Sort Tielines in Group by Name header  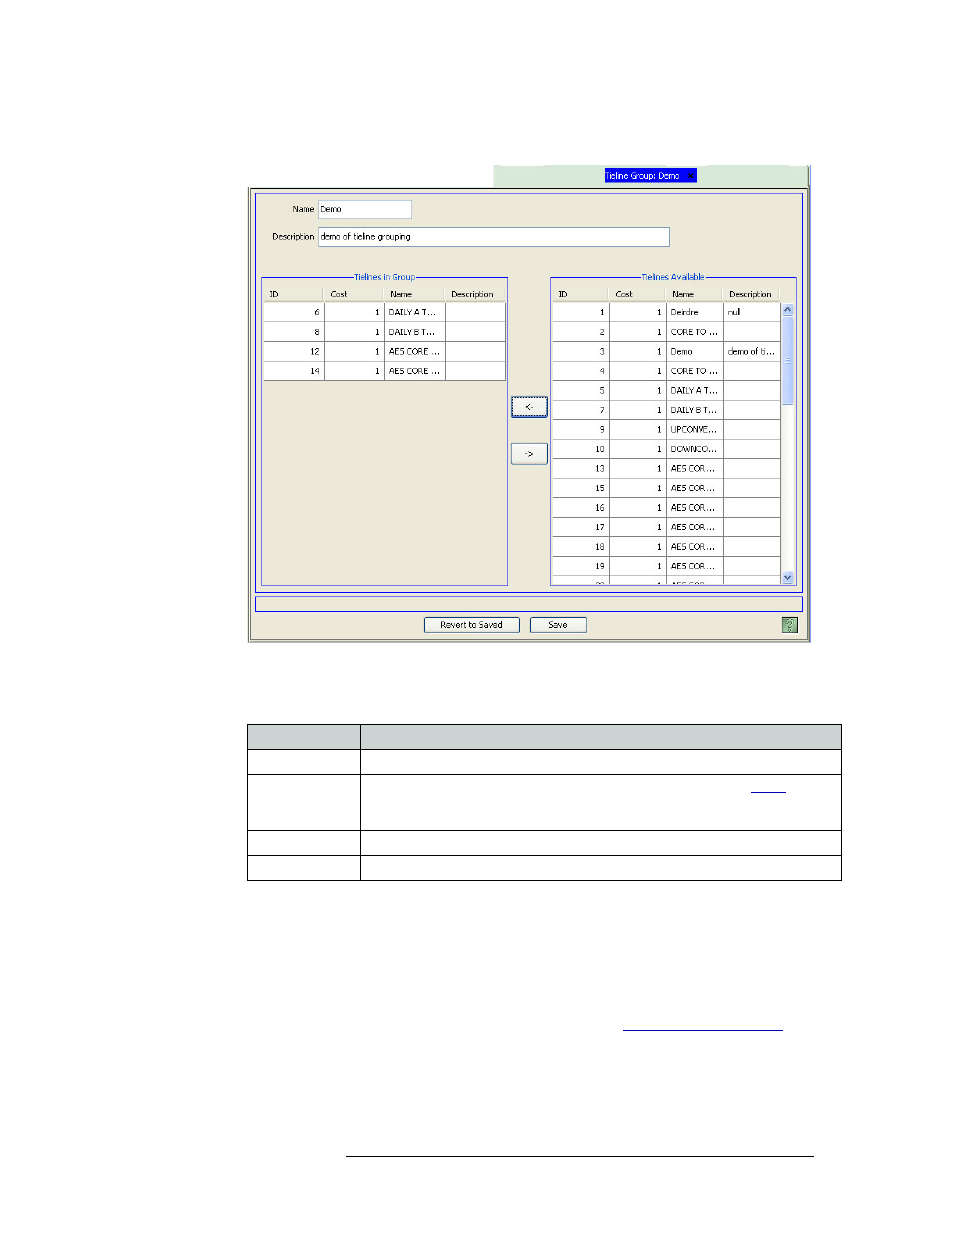tap(415, 294)
